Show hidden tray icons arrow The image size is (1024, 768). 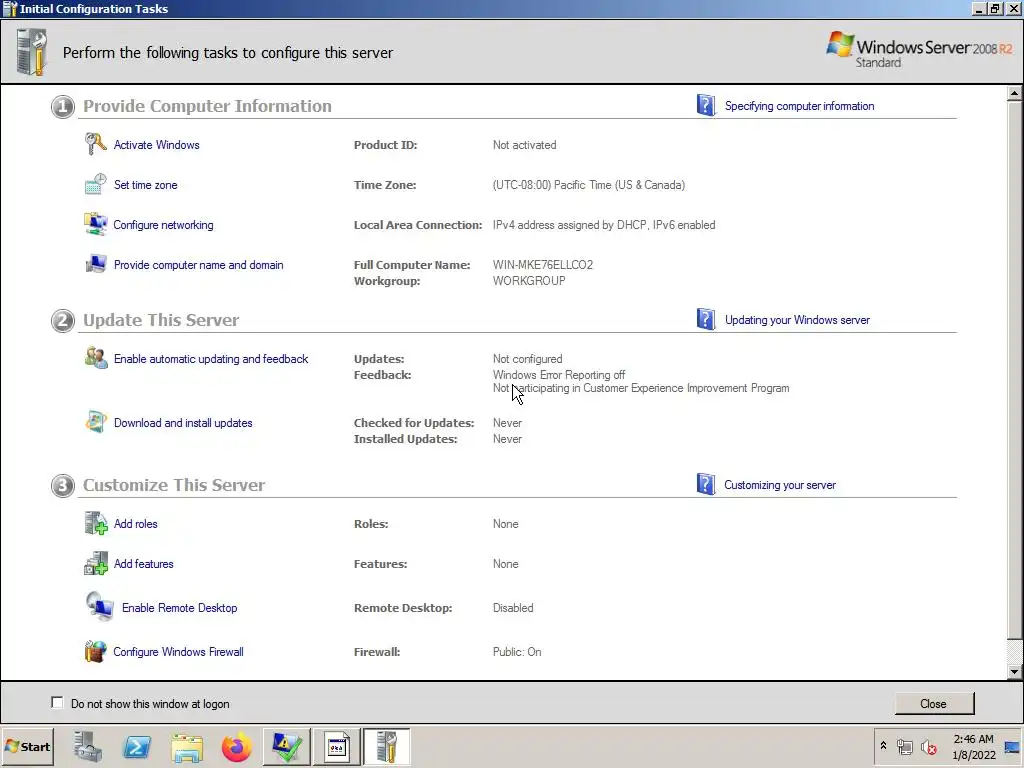(x=883, y=746)
